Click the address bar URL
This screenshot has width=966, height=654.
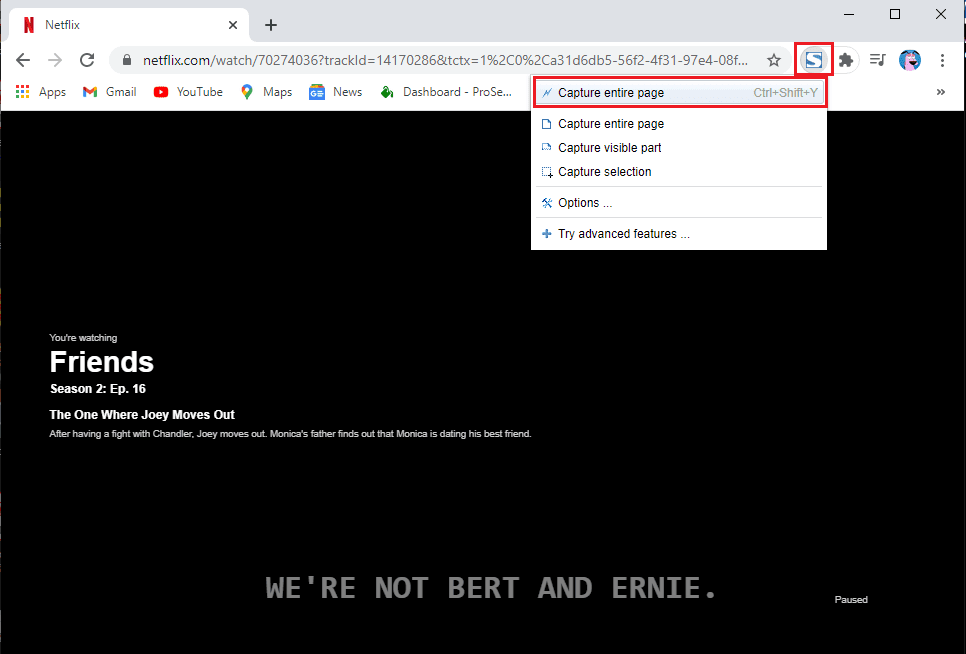click(x=445, y=60)
